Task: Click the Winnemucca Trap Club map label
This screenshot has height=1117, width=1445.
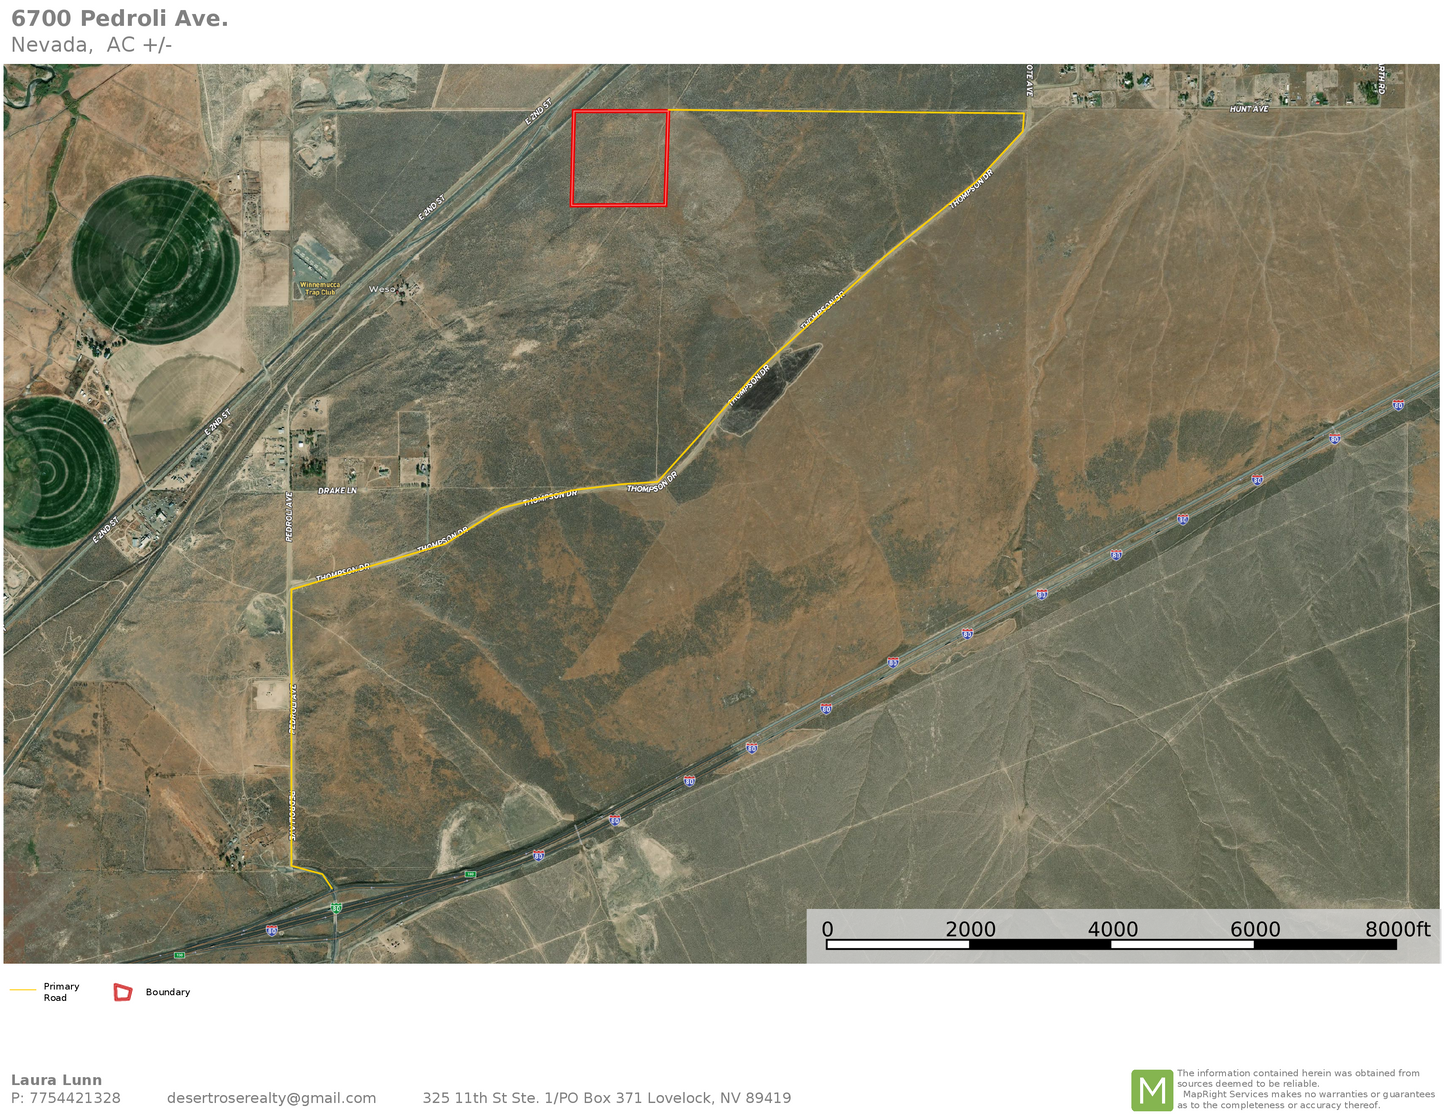Action: click(x=319, y=289)
